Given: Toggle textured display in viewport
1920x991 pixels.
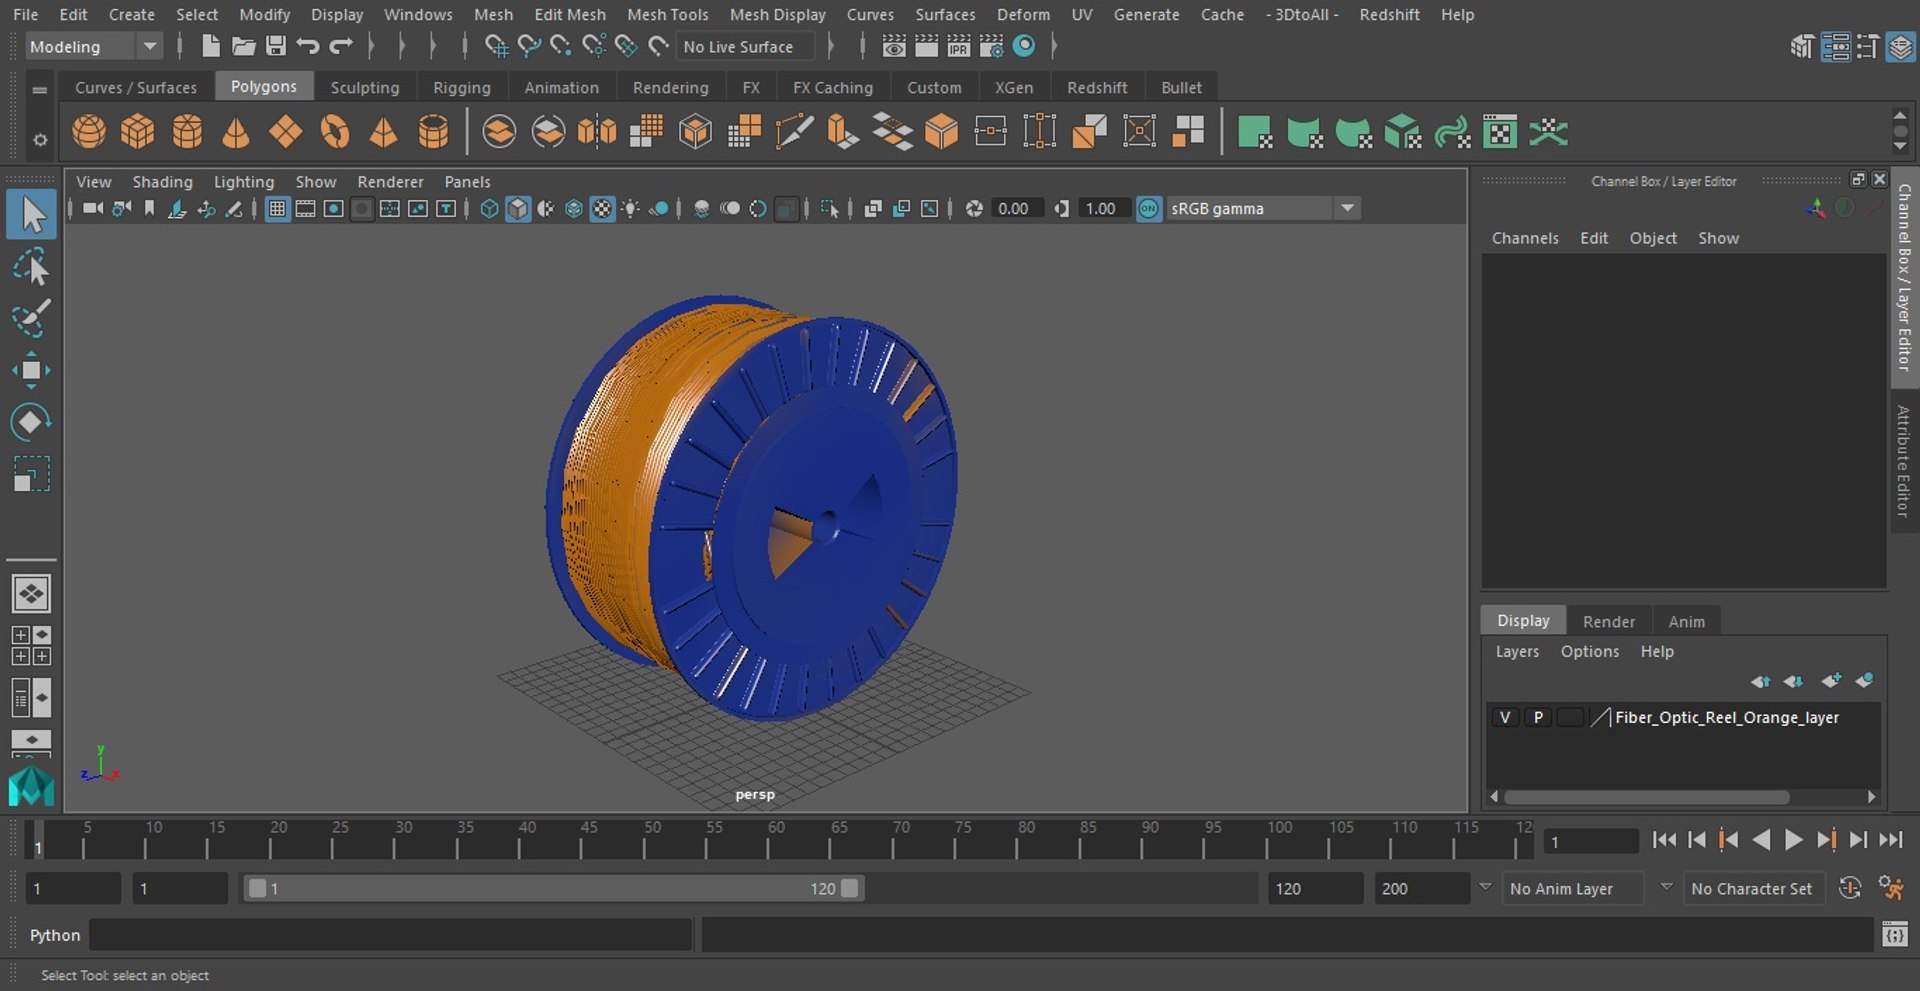Looking at the screenshot, I should 602,208.
